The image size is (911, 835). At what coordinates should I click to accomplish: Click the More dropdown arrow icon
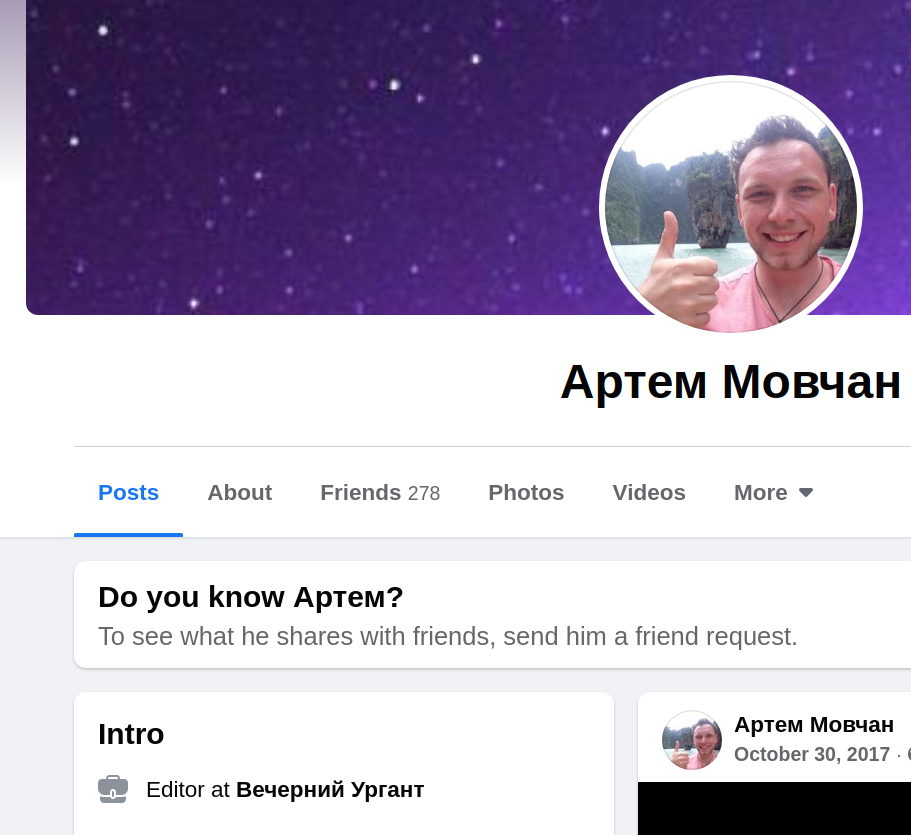point(806,493)
